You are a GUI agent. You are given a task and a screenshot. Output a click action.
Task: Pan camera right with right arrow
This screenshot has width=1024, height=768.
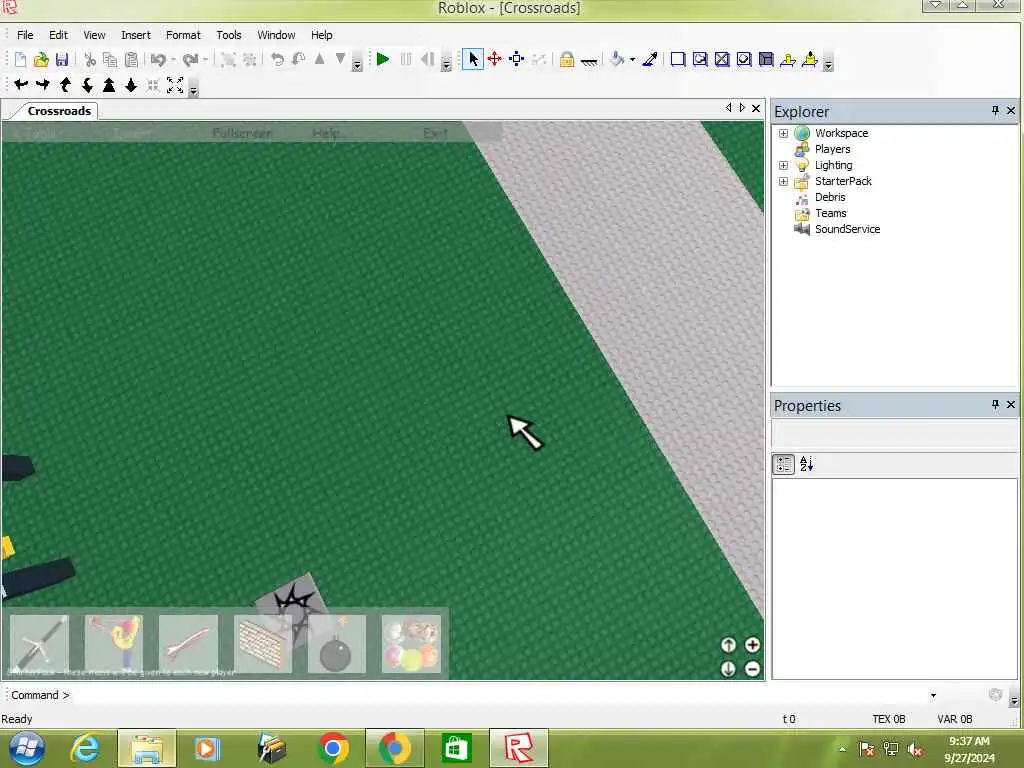43,84
